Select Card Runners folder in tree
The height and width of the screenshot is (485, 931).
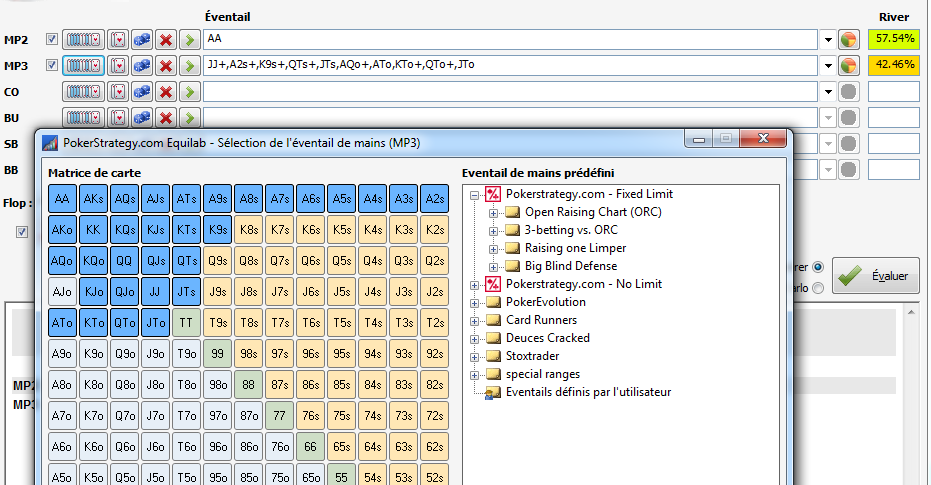tap(541, 320)
